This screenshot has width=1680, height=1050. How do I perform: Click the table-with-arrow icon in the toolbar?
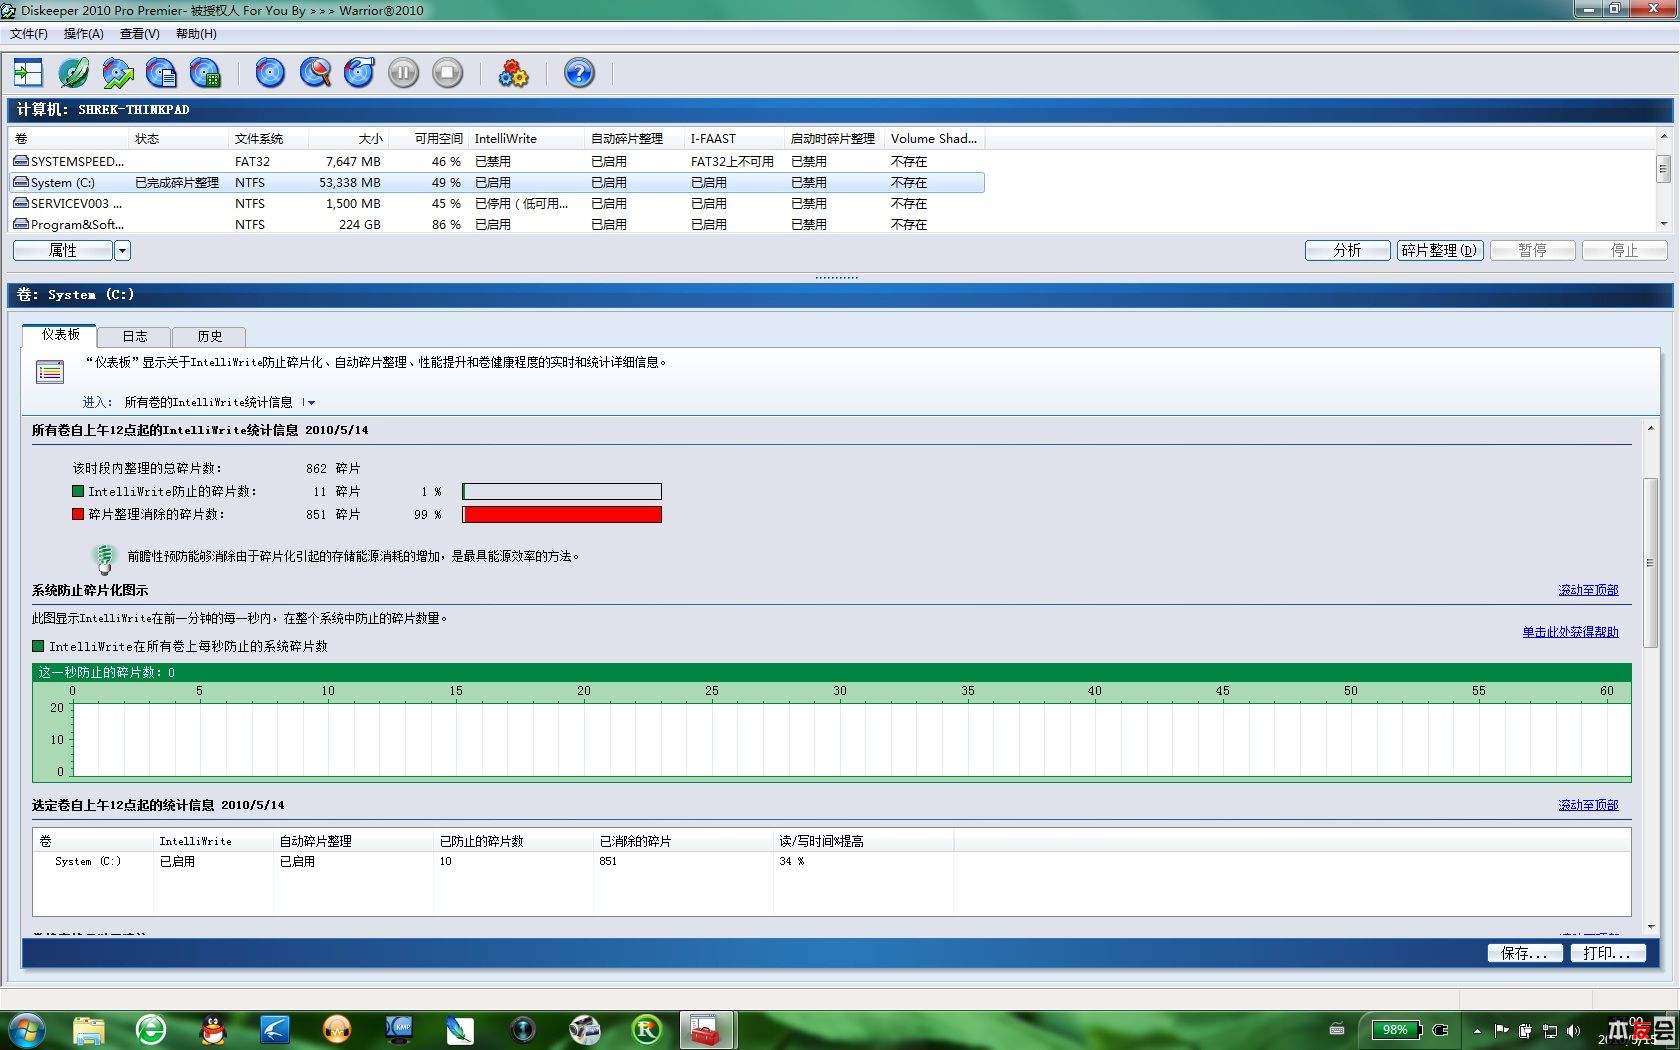tap(28, 73)
